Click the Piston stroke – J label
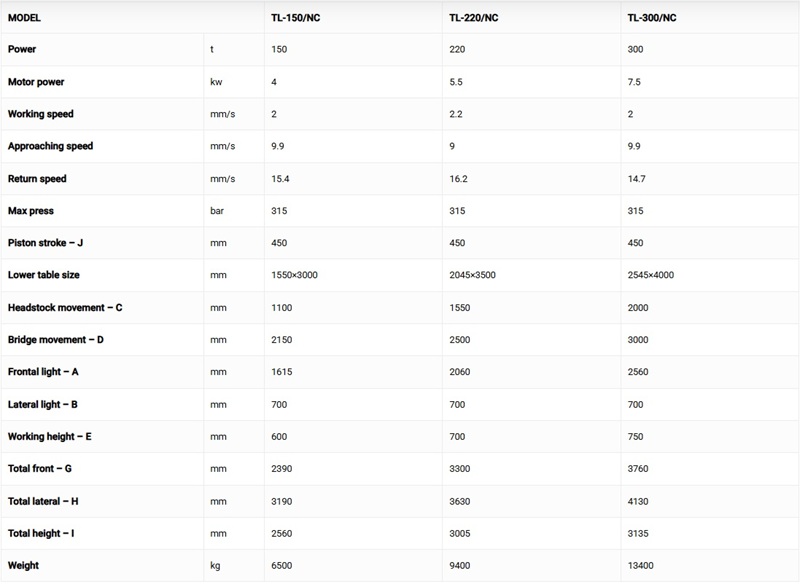 coord(46,243)
